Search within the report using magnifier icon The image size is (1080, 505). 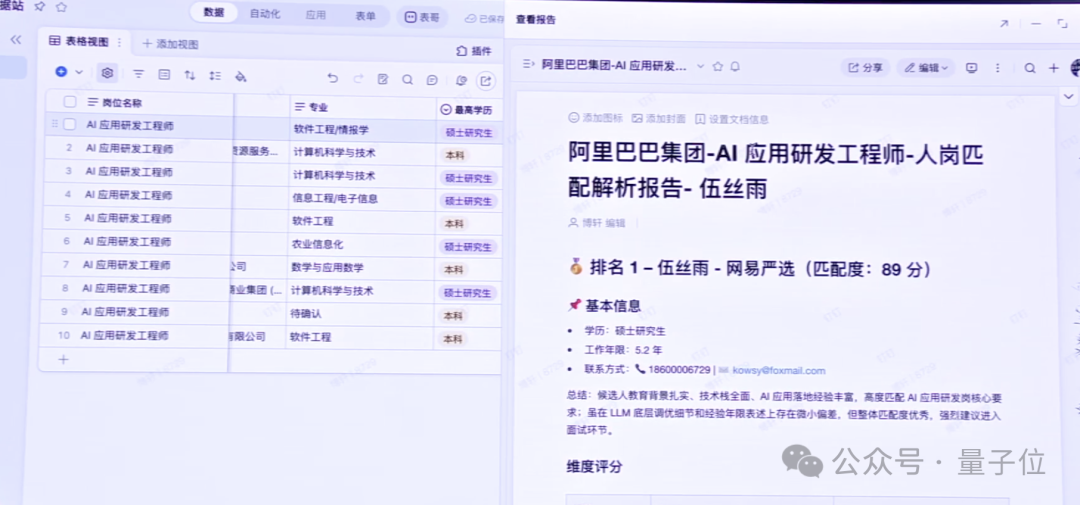pyautogui.click(x=1030, y=68)
